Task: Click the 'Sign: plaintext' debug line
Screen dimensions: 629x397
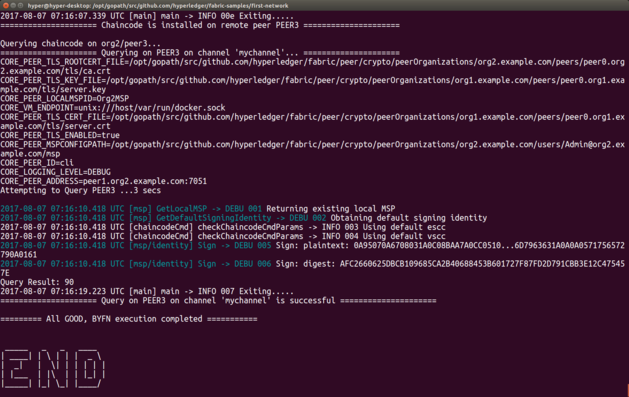Action: [x=312, y=250]
